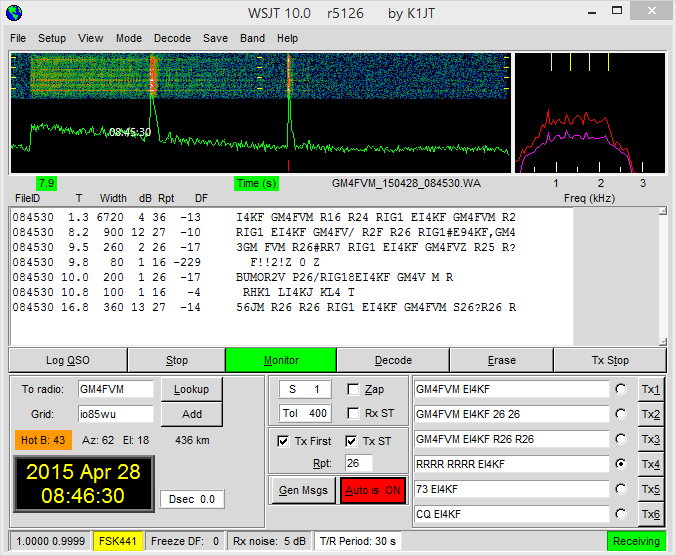The image size is (676, 556).
Task: Select radio button for GM4FVM EI4KF message
Action: coord(621,389)
